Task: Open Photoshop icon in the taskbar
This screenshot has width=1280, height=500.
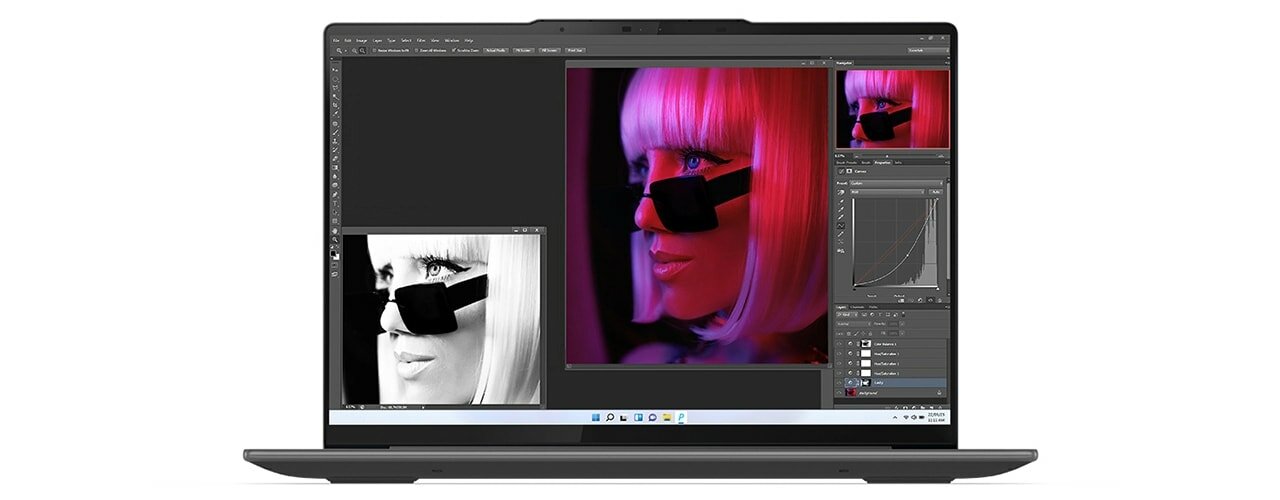Action: point(680,417)
